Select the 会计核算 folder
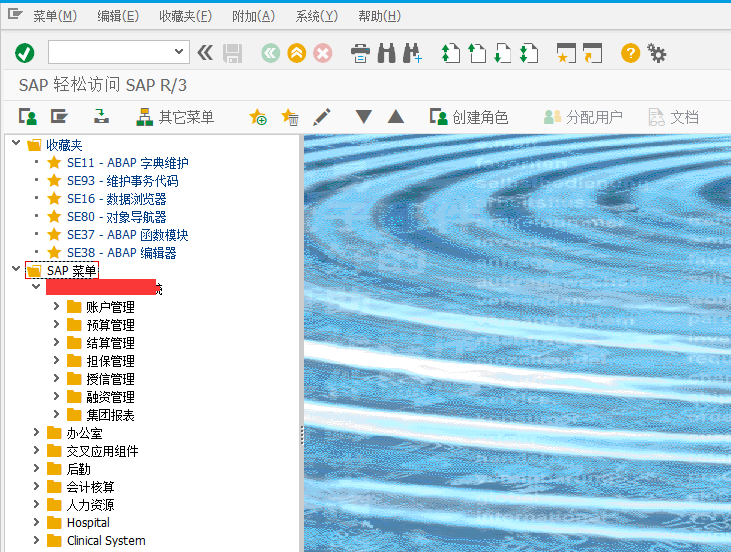Image resolution: width=731 pixels, height=552 pixels. click(x=90, y=487)
